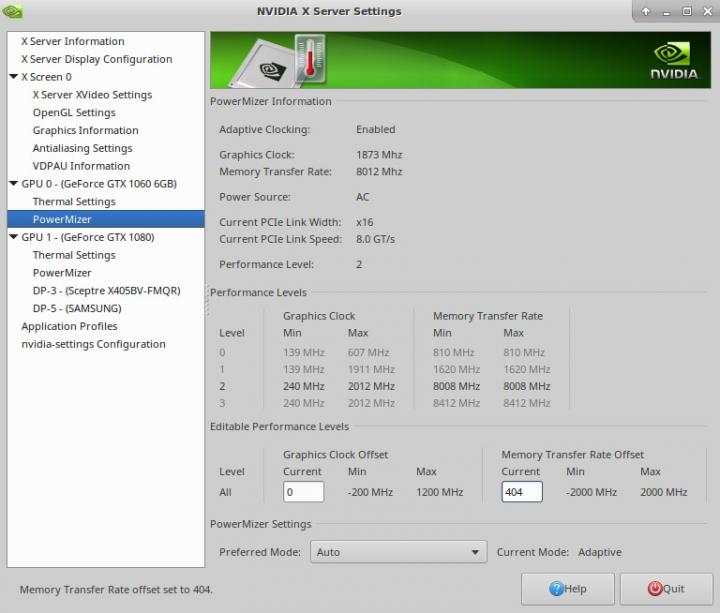Screen dimensions: 720x613
Task: Select Thermal Settings under GPU 0
Action: (x=74, y=202)
